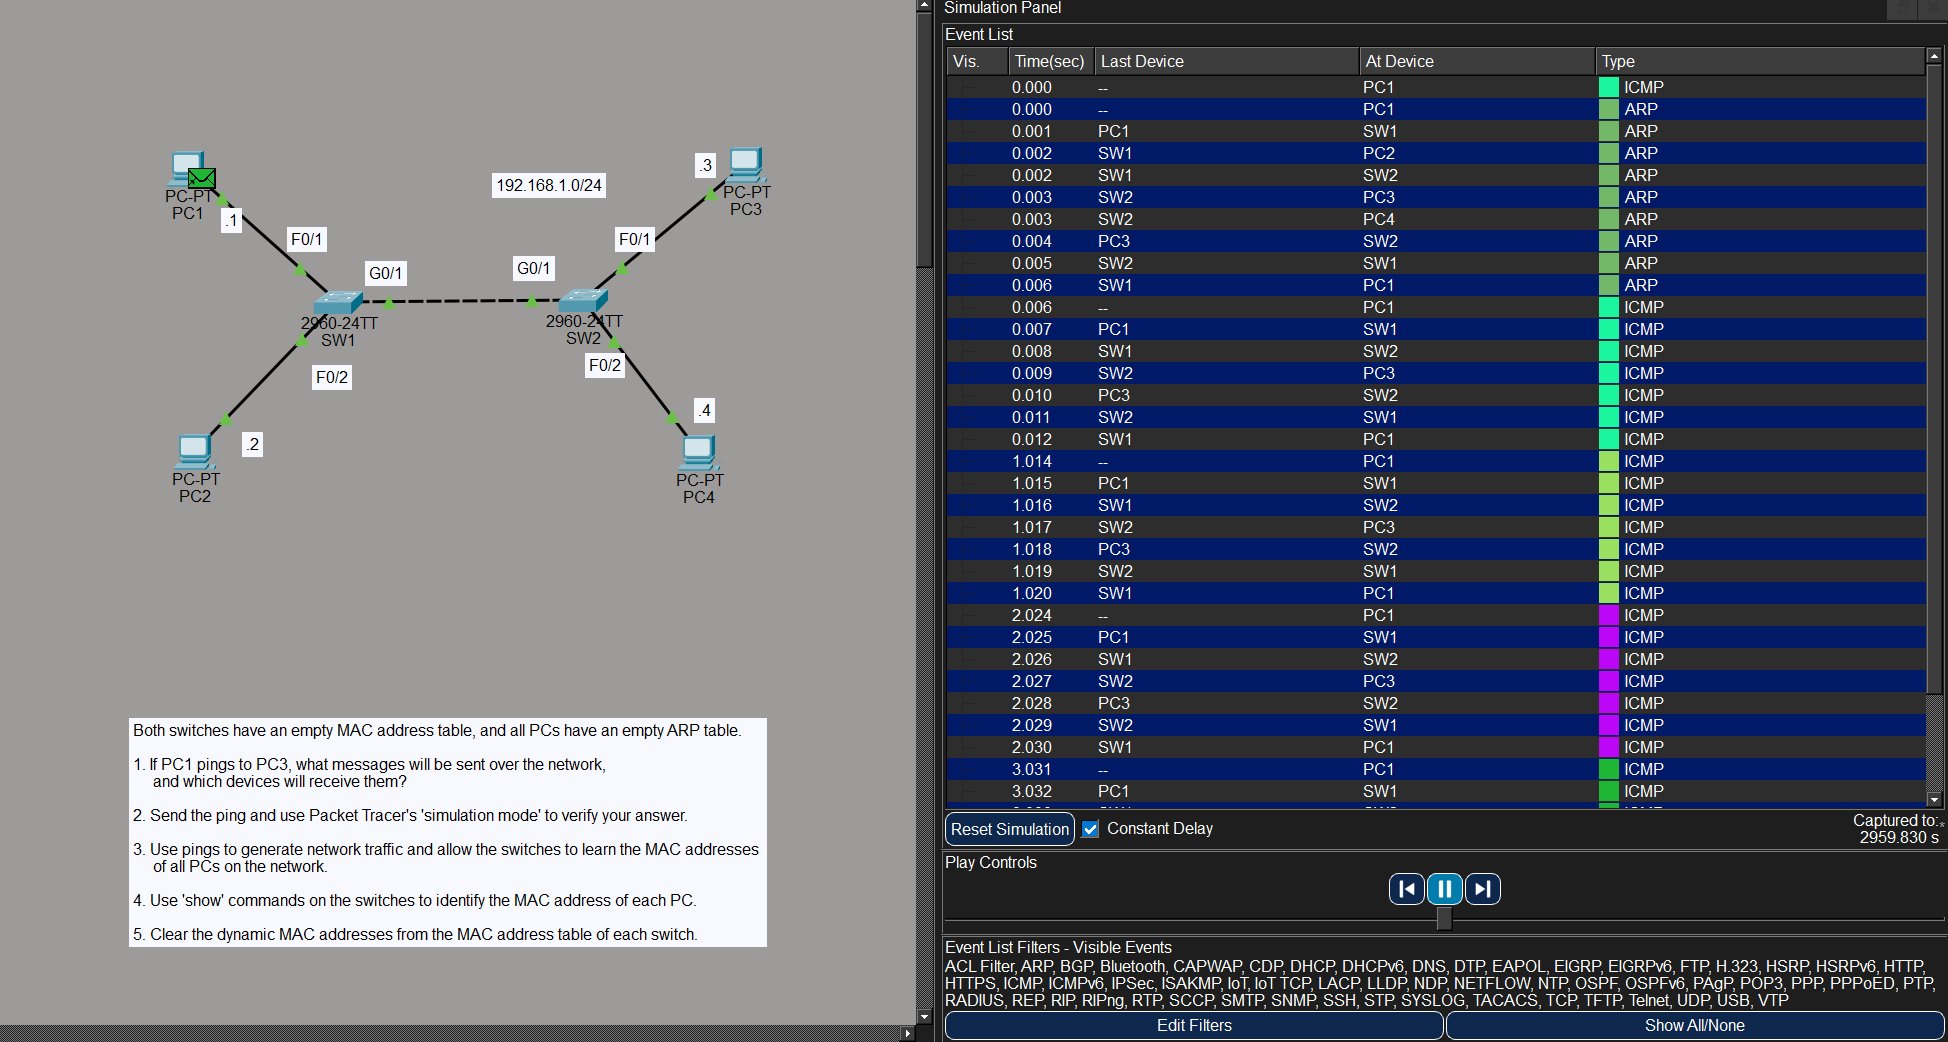Click the F0/1 label near SW1

click(306, 239)
